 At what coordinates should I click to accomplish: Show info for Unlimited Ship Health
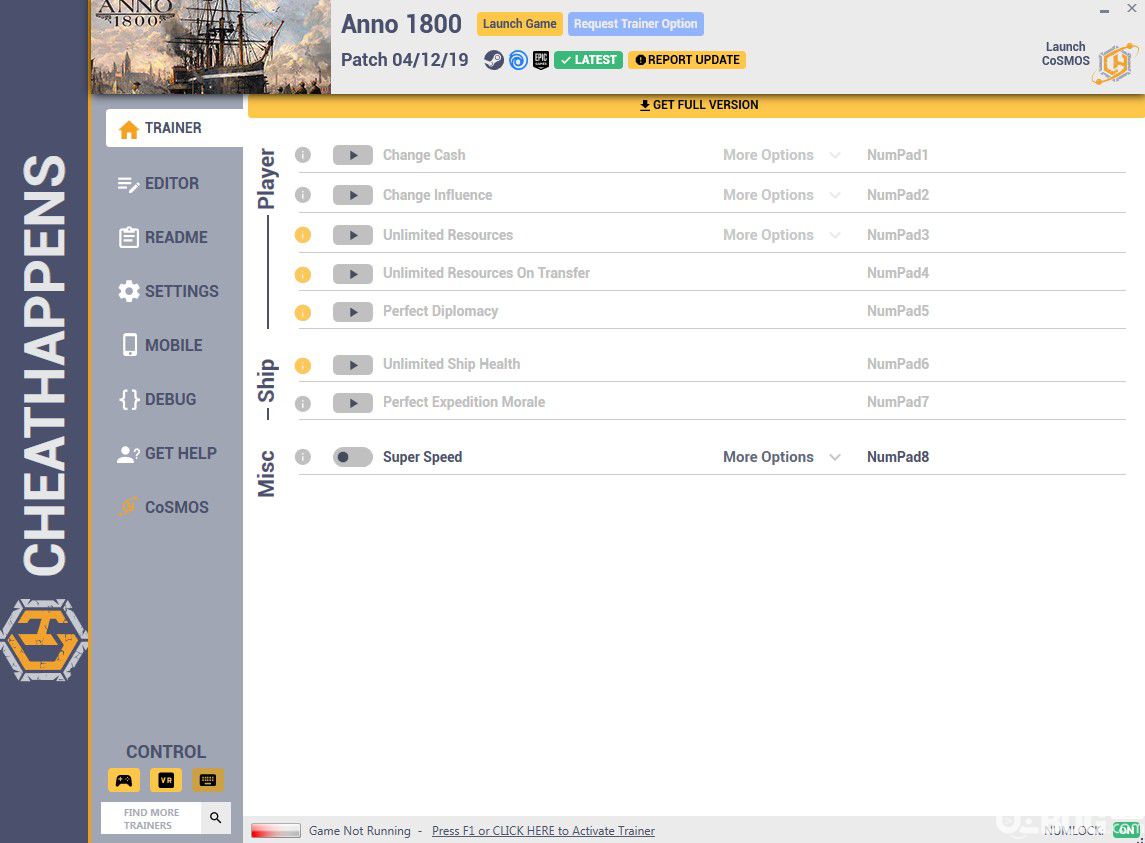pos(303,365)
